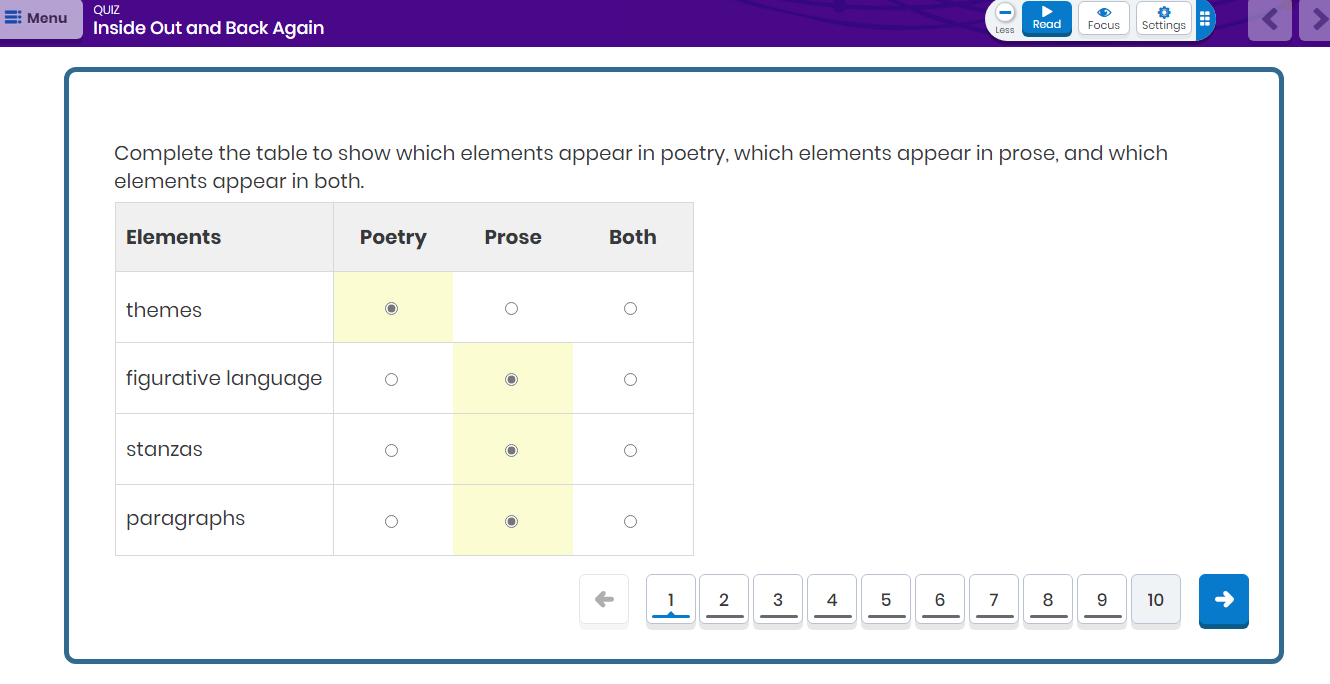Go to question 5

[886, 600]
